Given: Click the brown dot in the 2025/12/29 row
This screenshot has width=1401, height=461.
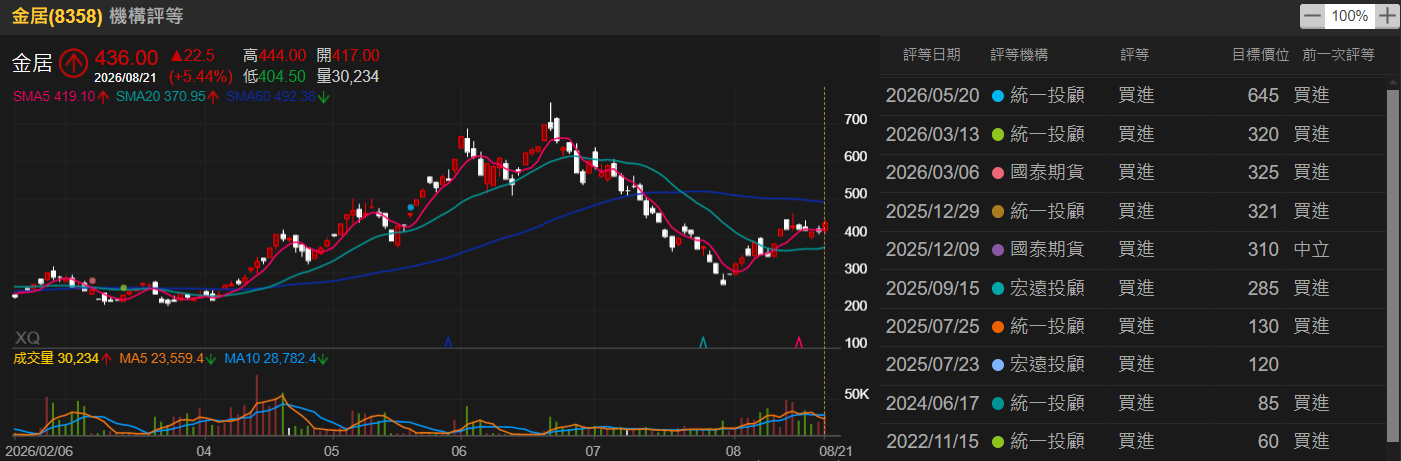Looking at the screenshot, I should (x=996, y=211).
